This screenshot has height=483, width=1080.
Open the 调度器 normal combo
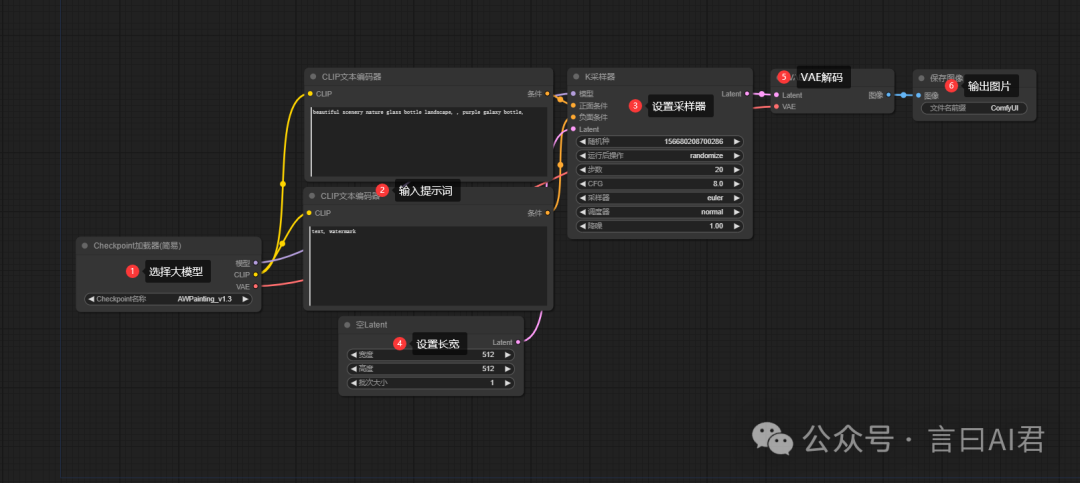(x=660, y=212)
